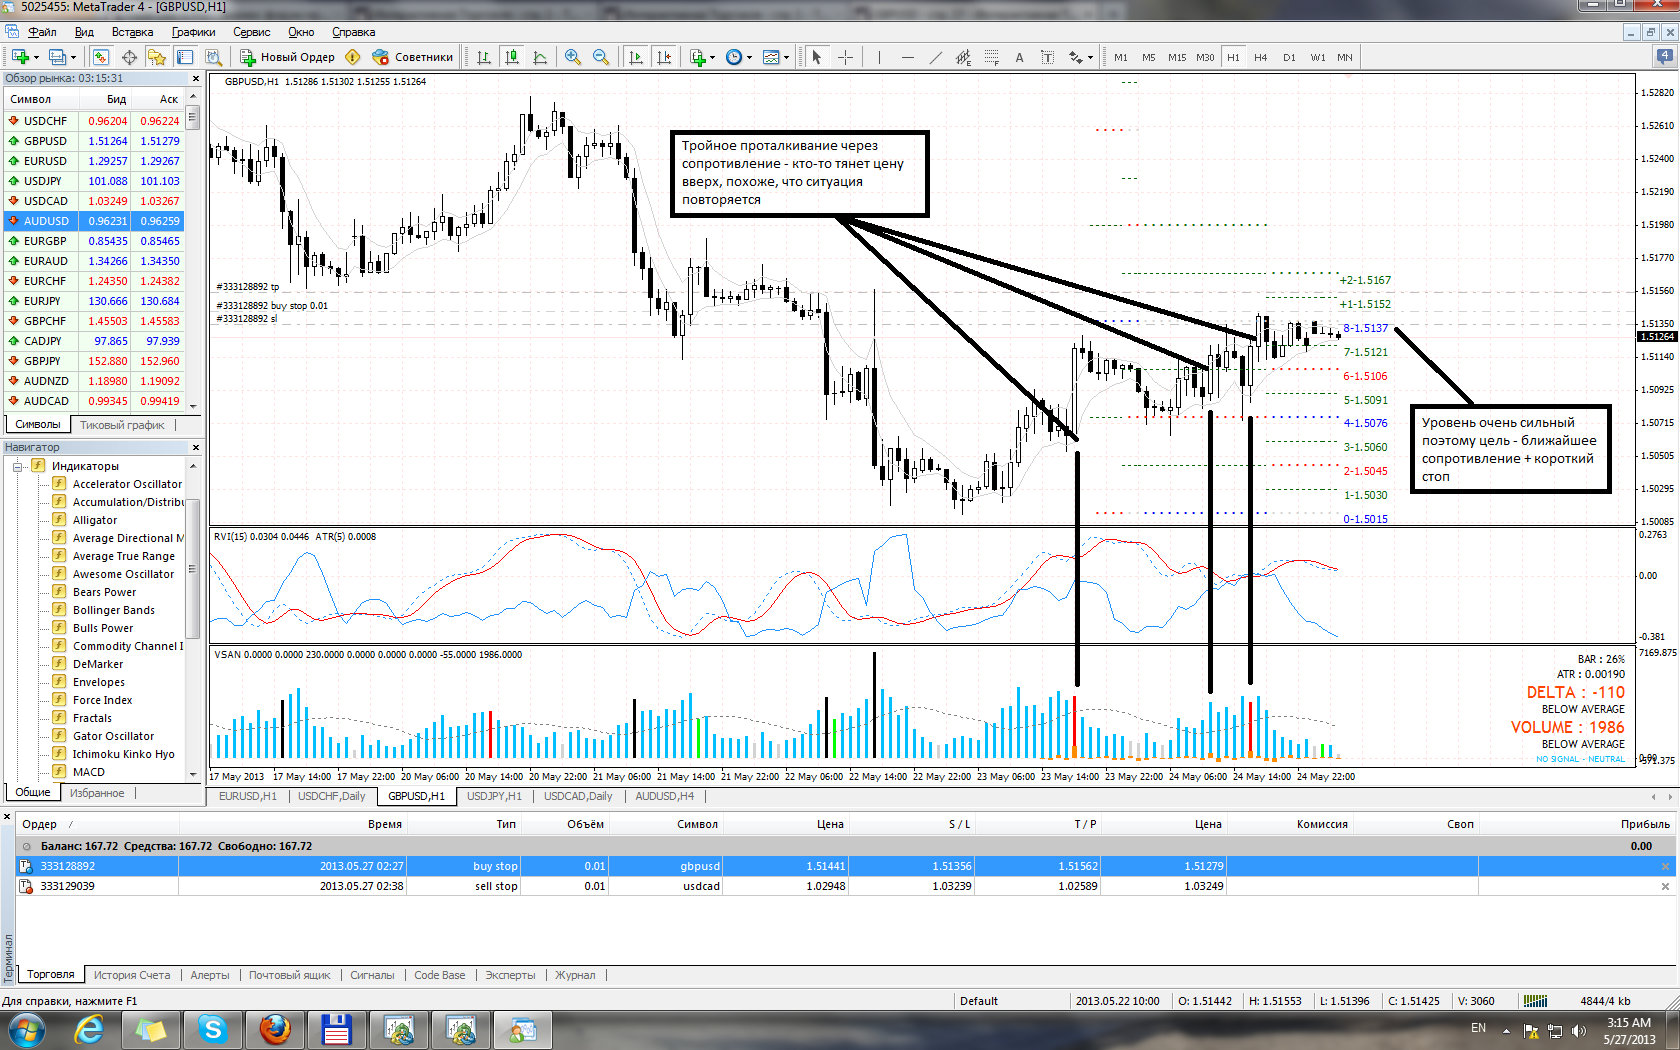This screenshot has height=1050, width=1680.
Task: Open the Сервис menu
Action: tap(252, 32)
